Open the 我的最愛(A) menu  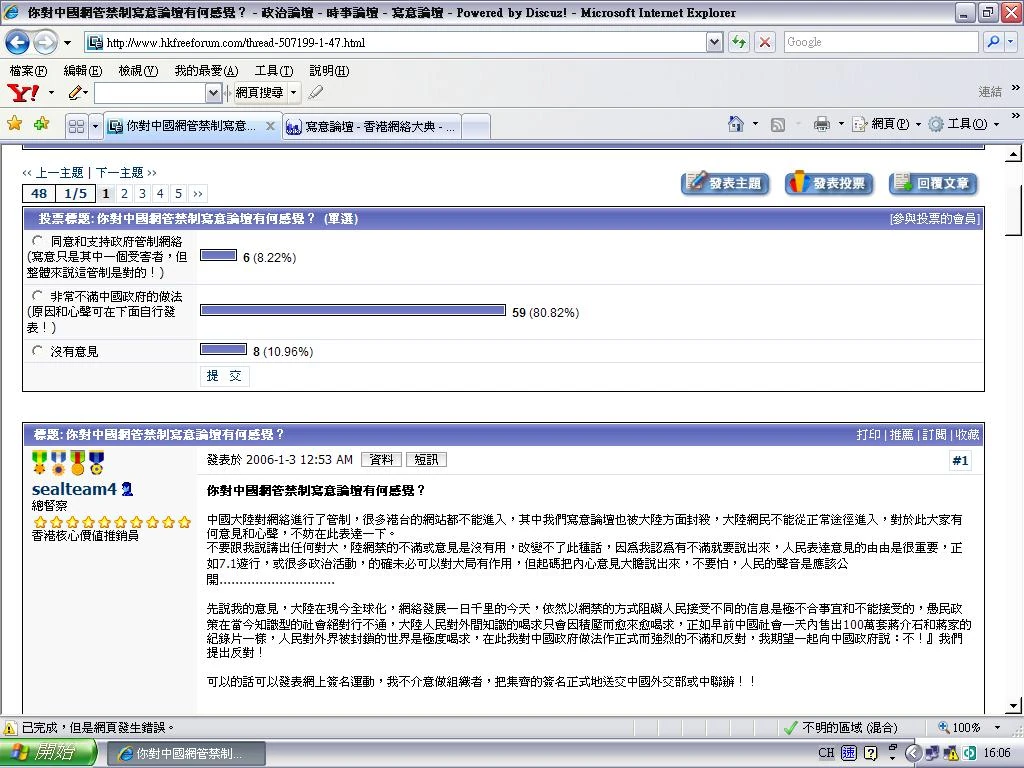[206, 71]
